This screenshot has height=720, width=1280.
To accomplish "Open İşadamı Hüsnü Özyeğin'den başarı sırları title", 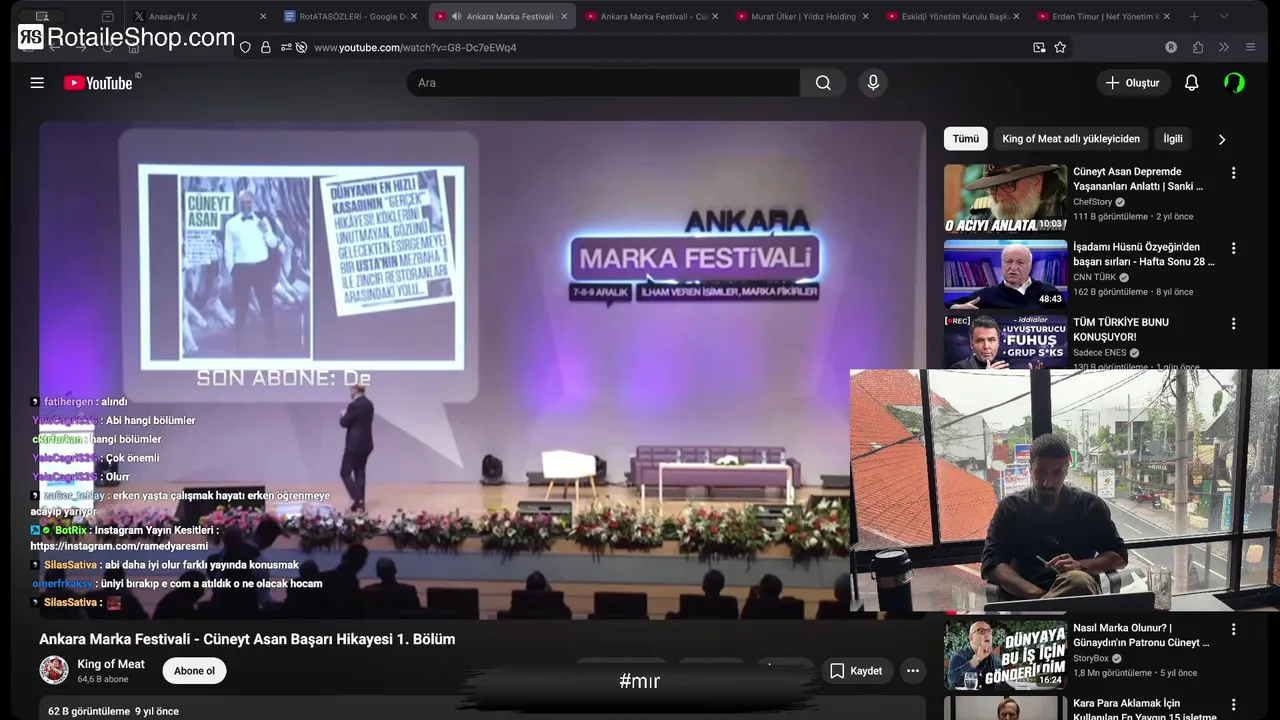I will click(1144, 254).
